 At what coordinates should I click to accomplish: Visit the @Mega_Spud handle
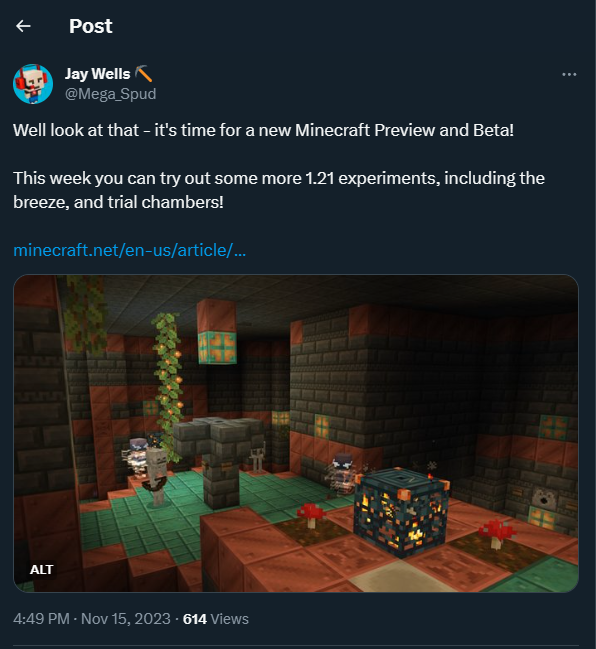111,94
